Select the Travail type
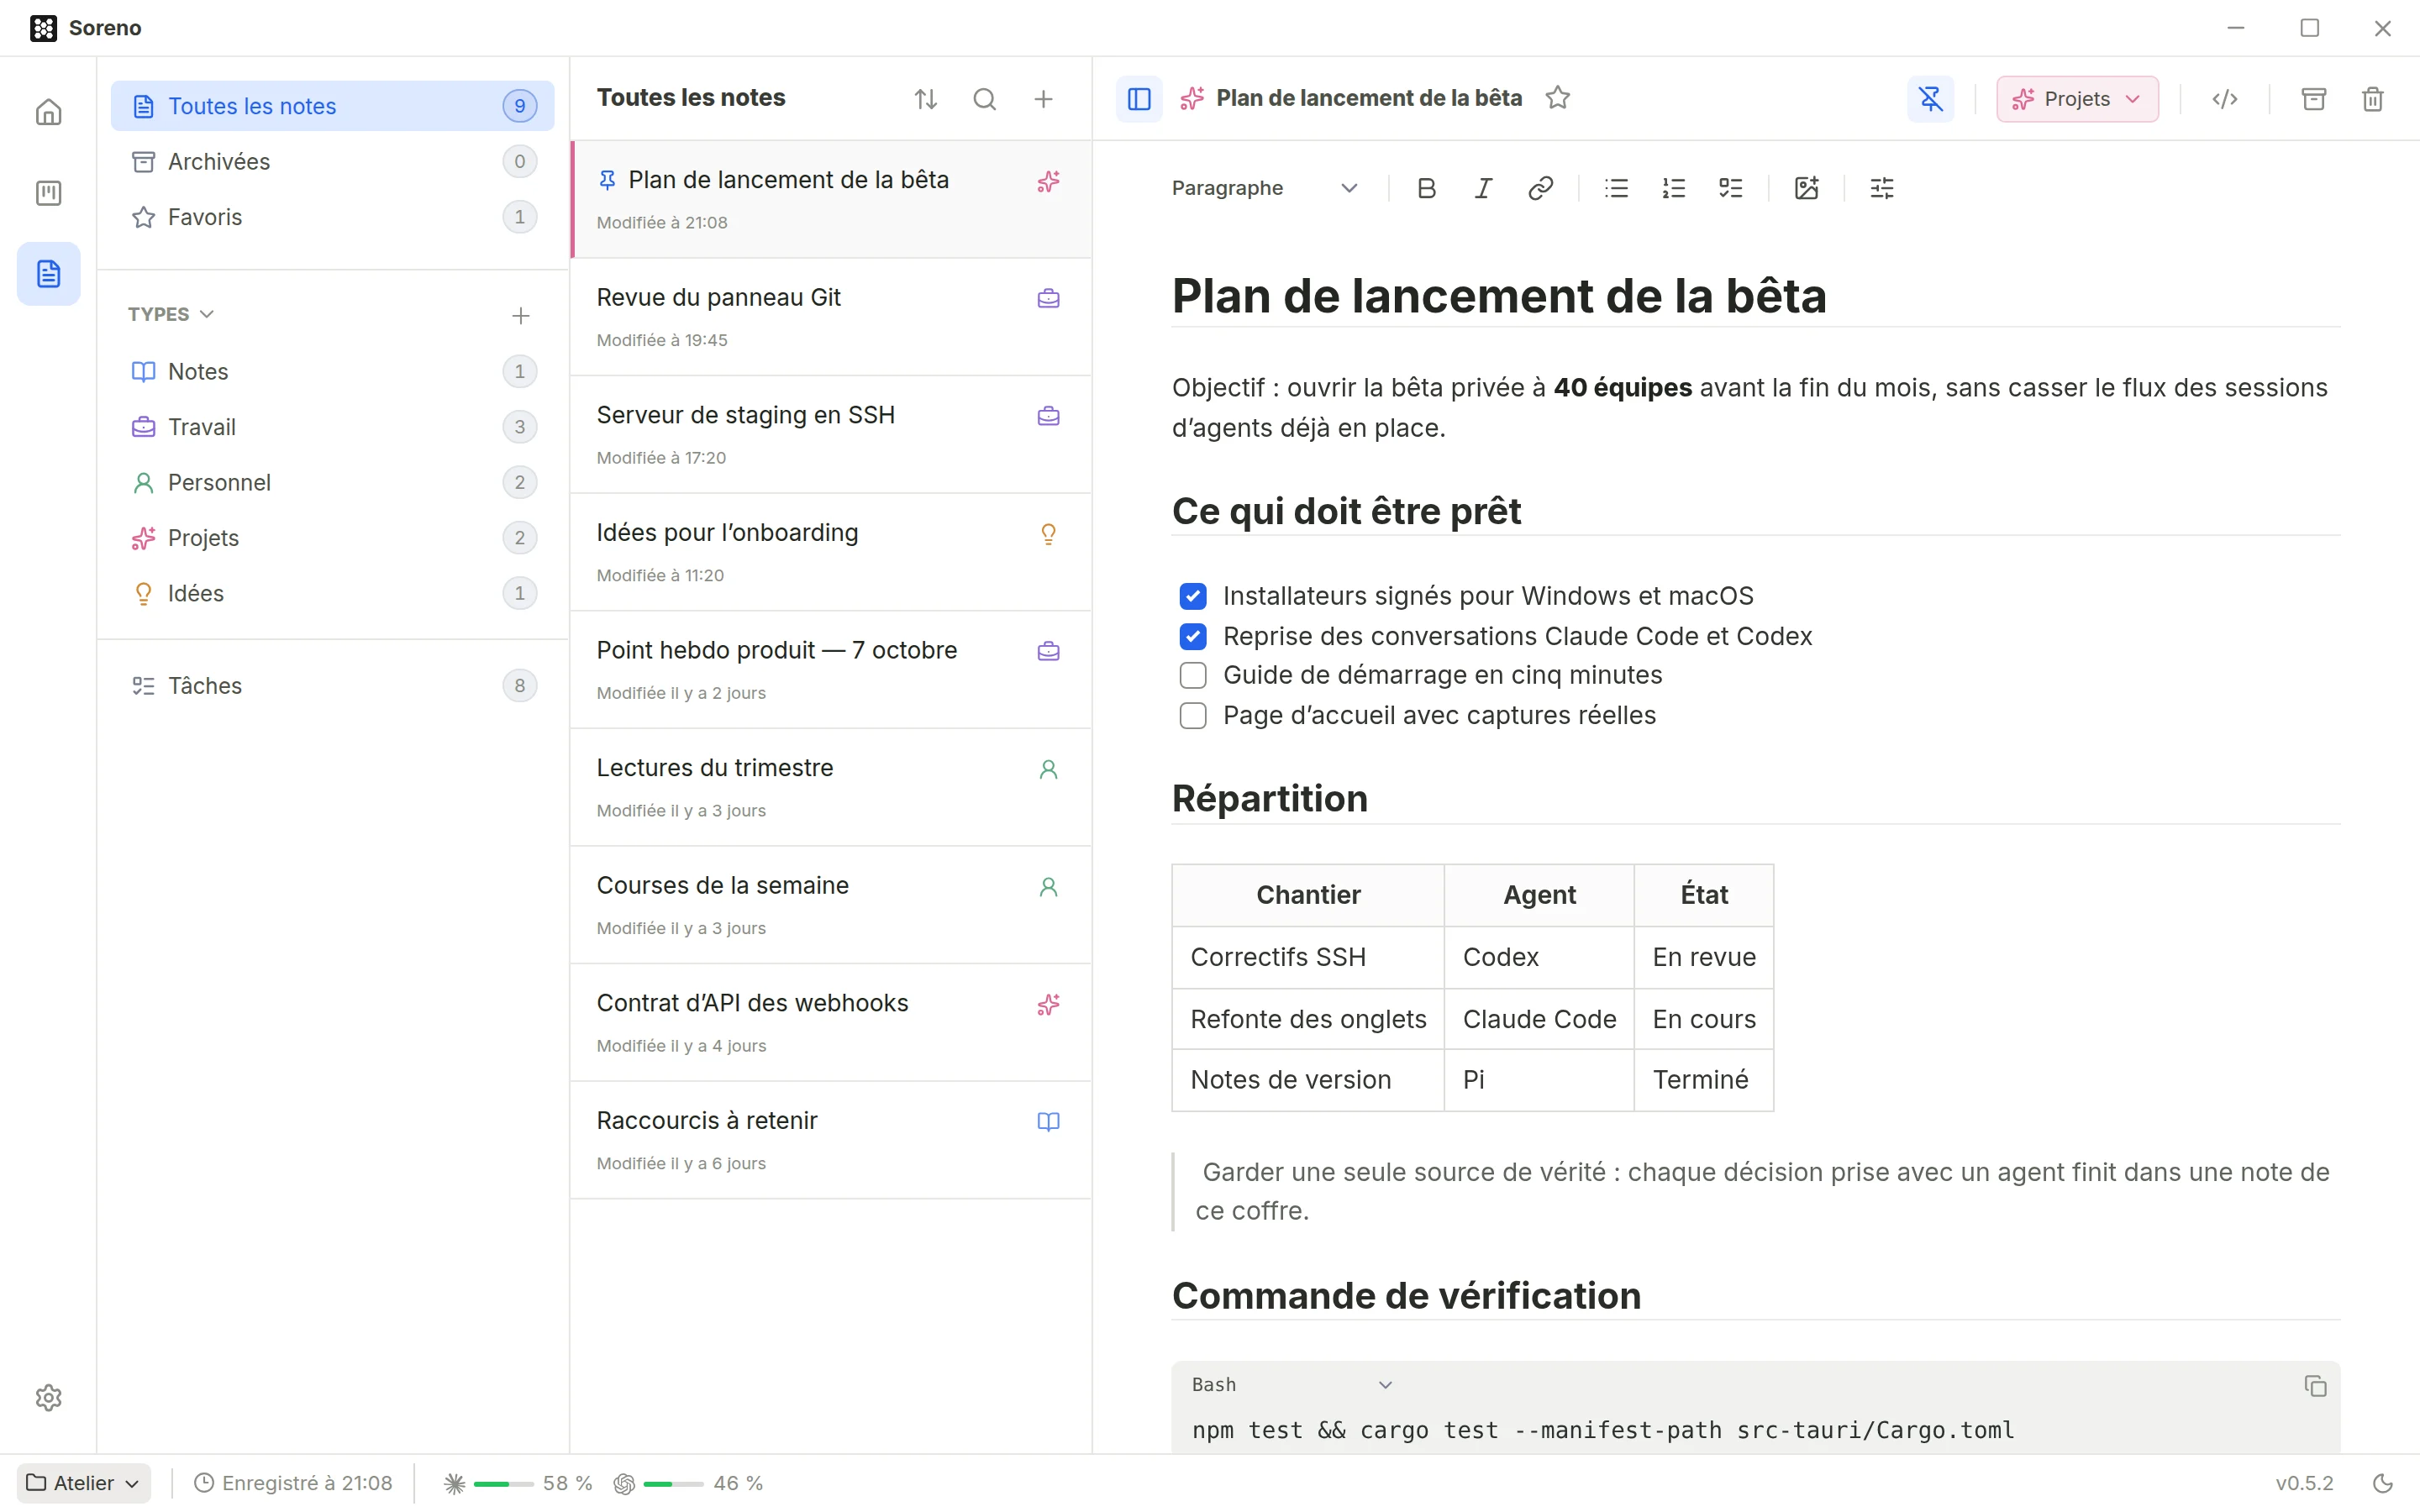 click(x=332, y=427)
